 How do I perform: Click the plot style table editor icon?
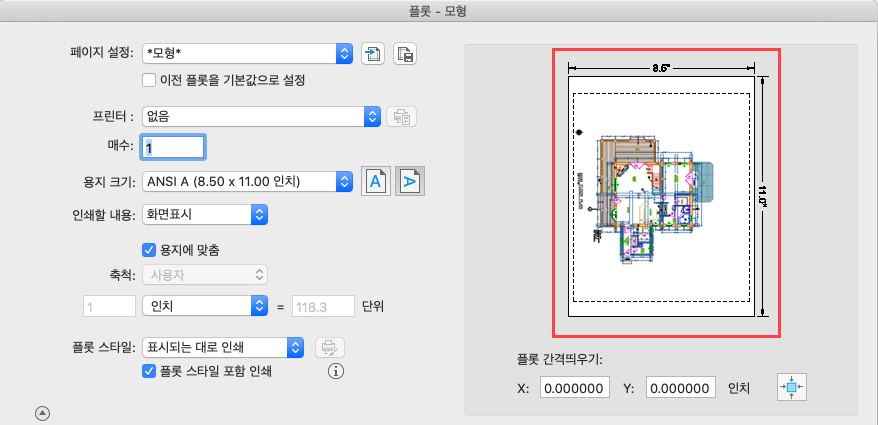[x=330, y=348]
